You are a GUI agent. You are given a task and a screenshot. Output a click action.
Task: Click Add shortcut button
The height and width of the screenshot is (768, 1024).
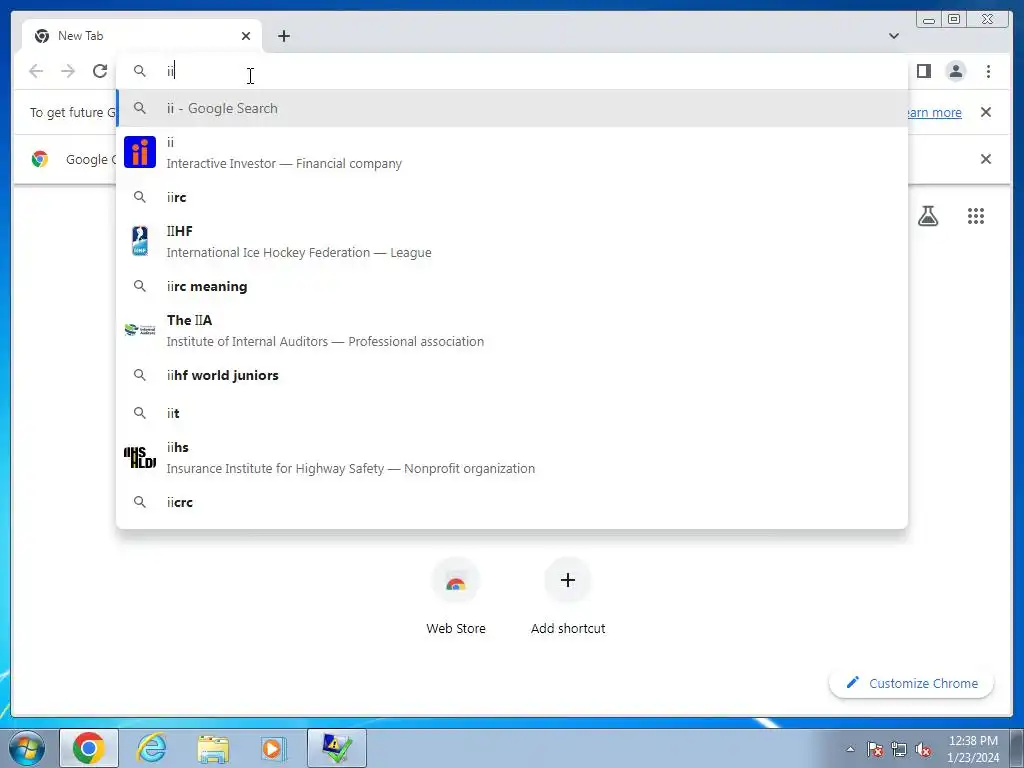coord(568,596)
